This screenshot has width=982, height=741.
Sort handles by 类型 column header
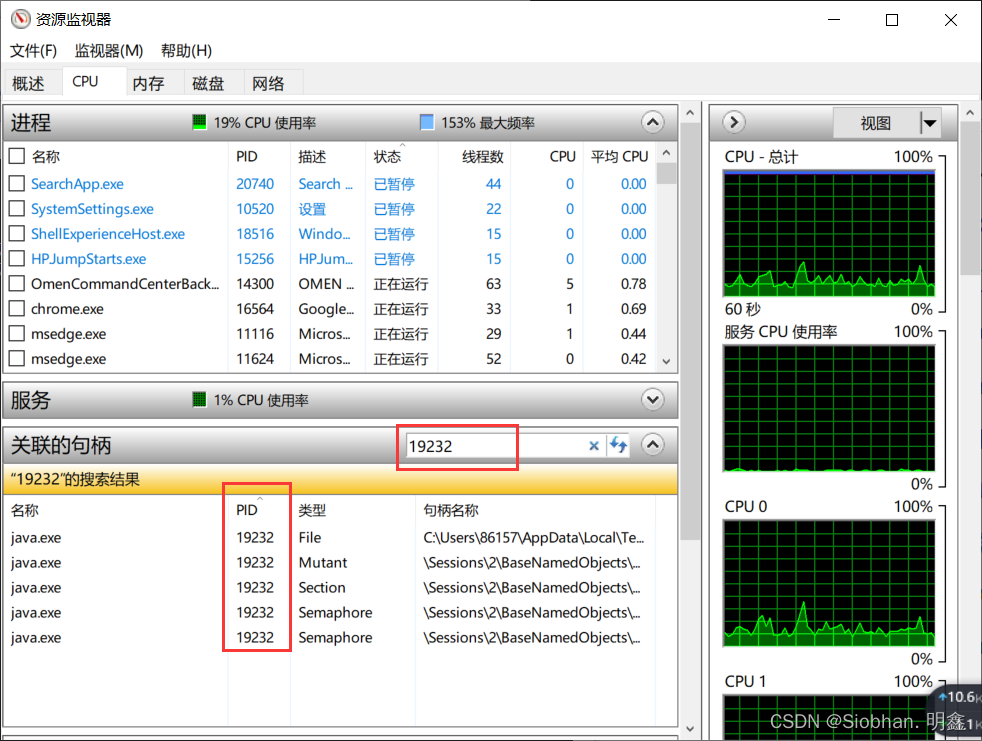click(312, 510)
